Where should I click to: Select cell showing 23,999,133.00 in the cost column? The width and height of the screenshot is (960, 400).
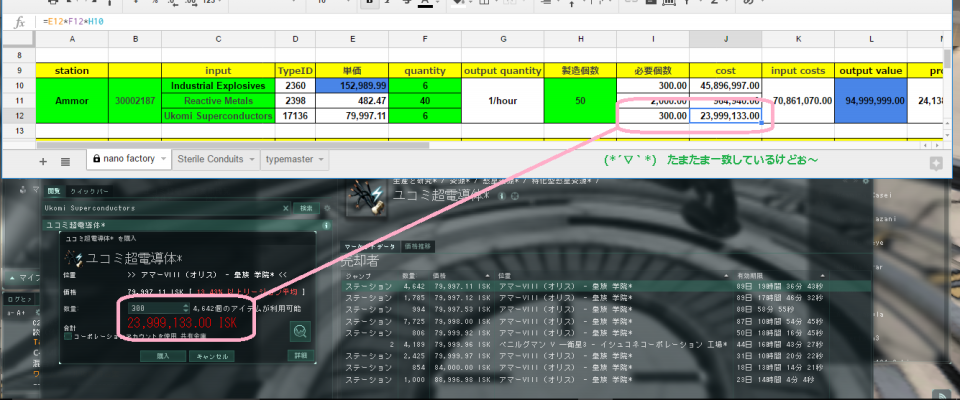pos(726,116)
